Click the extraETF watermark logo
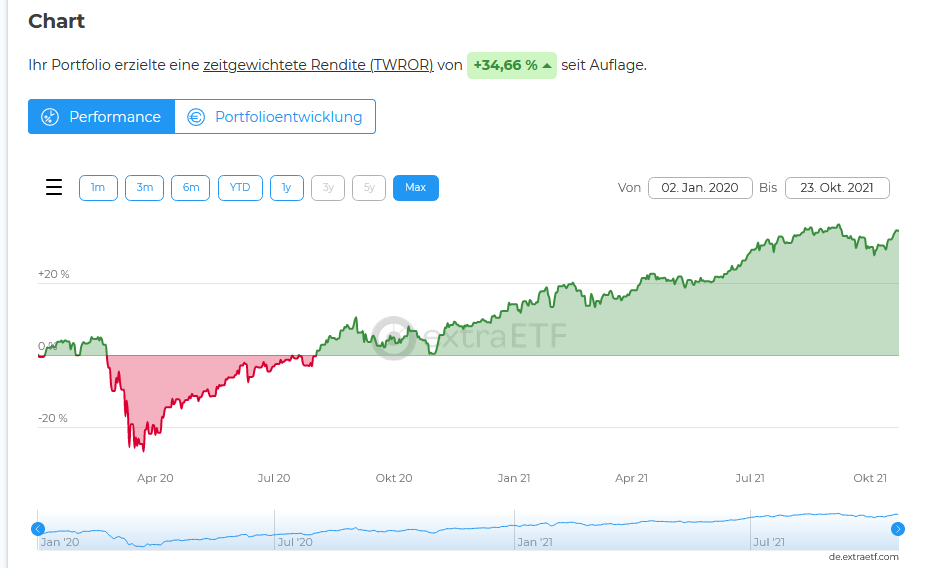 (x=393, y=336)
